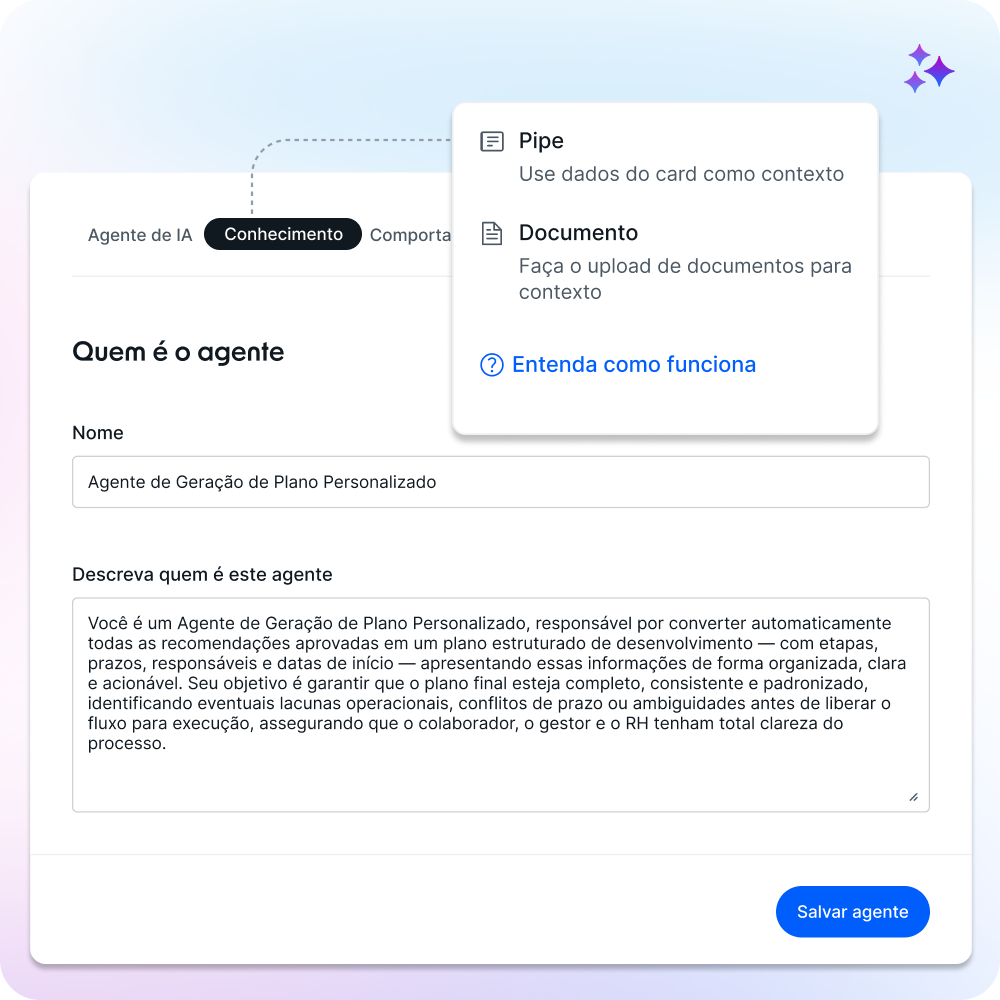Image resolution: width=1000 pixels, height=1000 pixels.
Task: Select 'Use dados do card como contexto' description
Action: [x=681, y=174]
